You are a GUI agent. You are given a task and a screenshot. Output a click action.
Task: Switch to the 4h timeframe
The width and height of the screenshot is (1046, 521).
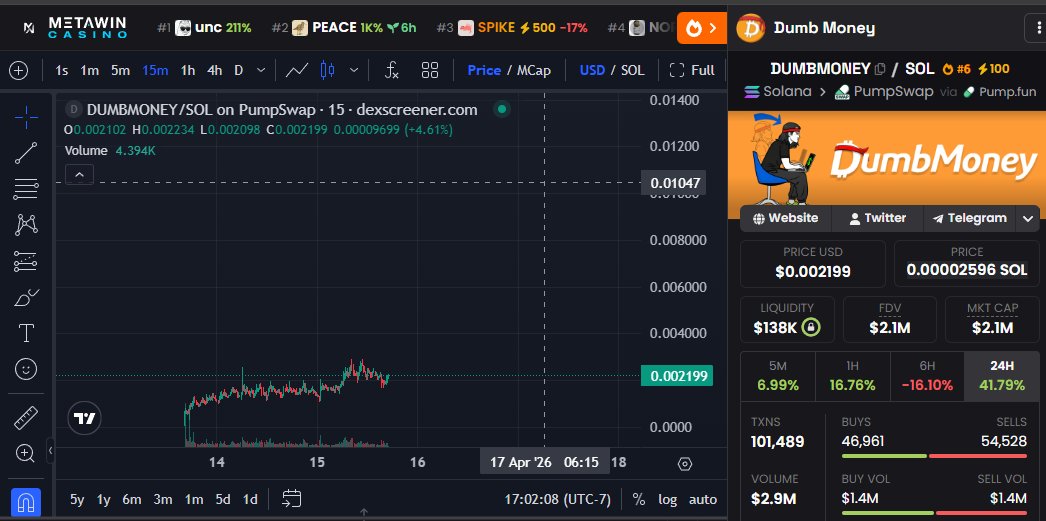(214, 70)
